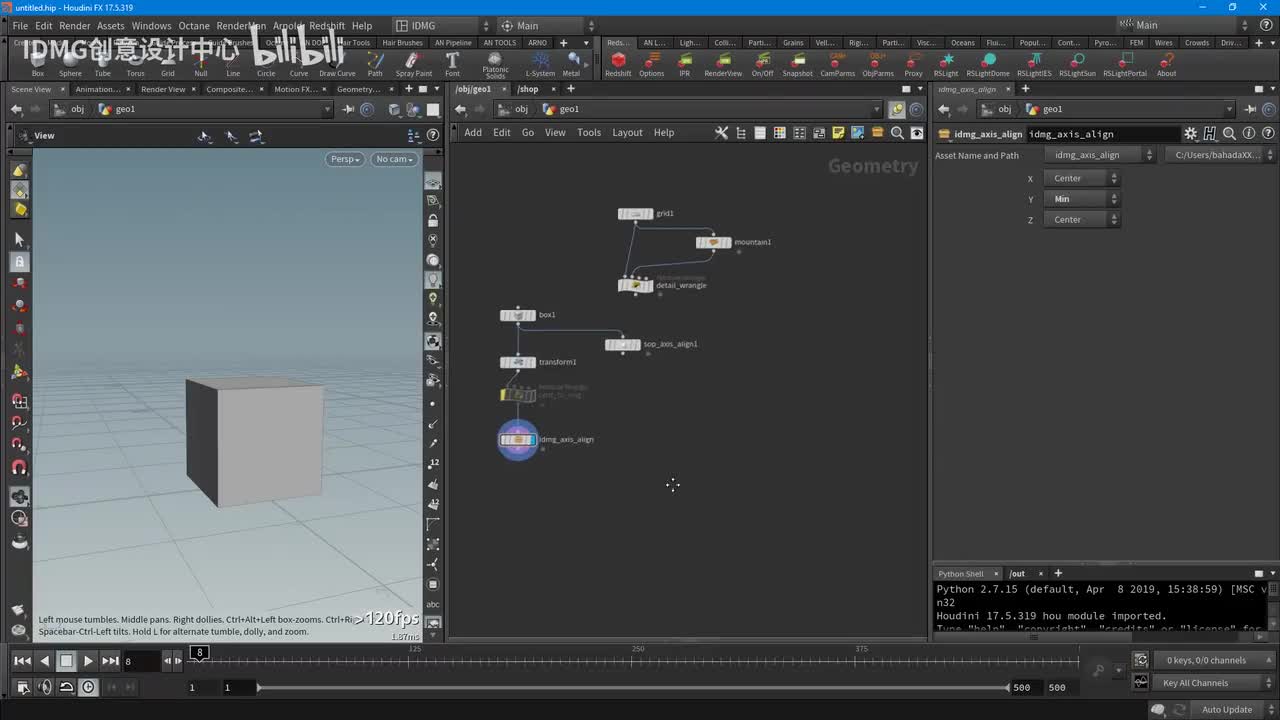Click the stop playback button
Viewport: 1280px width, 720px height.
click(66, 661)
